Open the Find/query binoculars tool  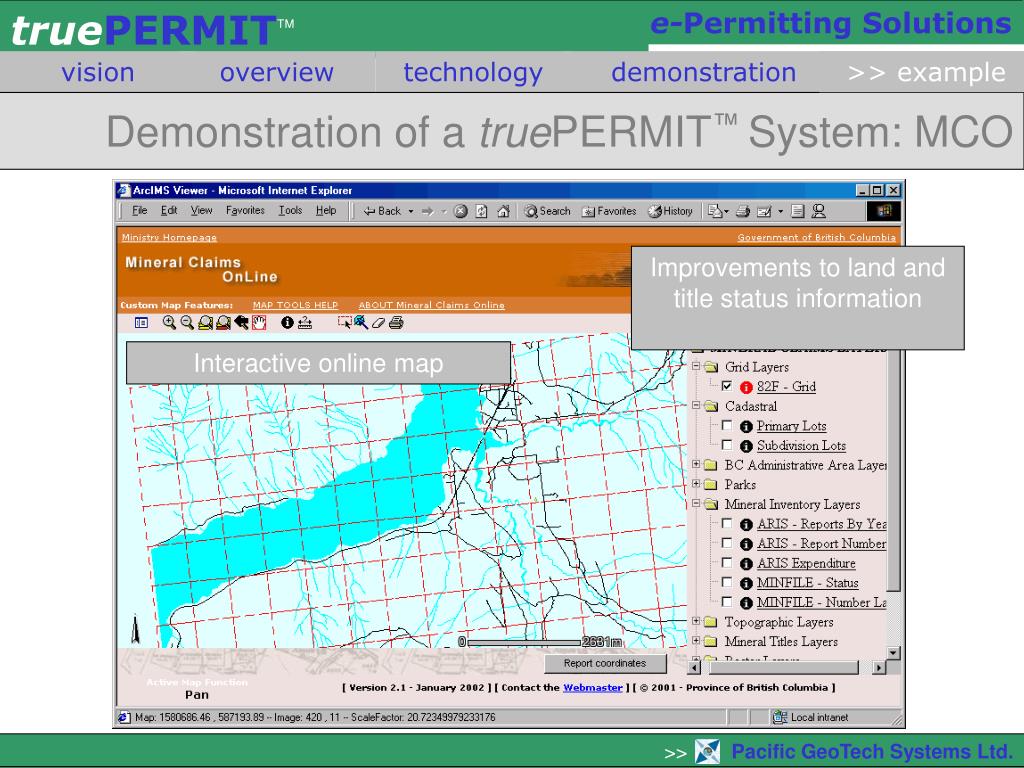(x=360, y=323)
